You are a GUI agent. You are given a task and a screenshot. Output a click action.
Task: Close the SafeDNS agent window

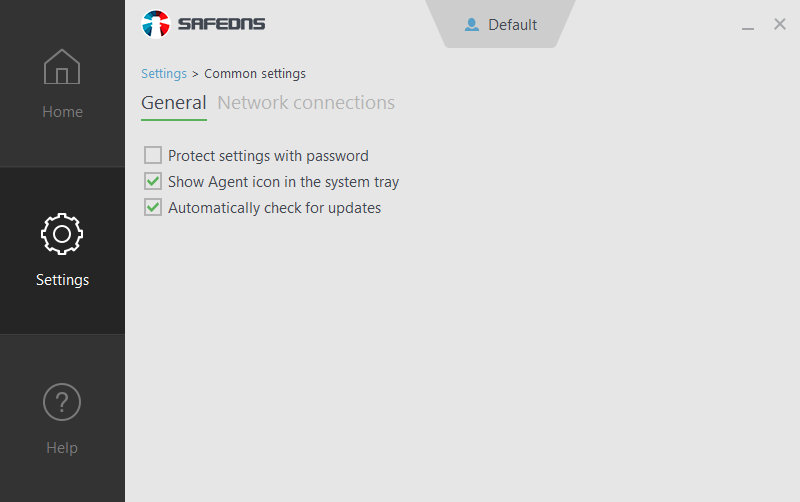coord(780,24)
